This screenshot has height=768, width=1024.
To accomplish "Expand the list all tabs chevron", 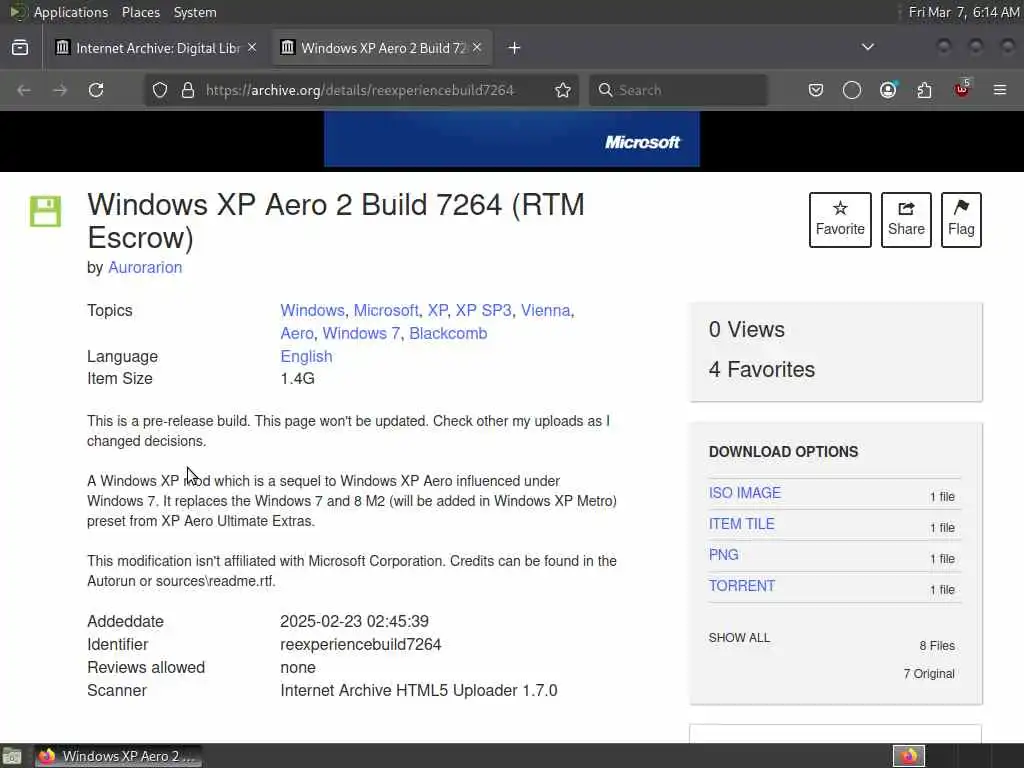I will [x=868, y=47].
